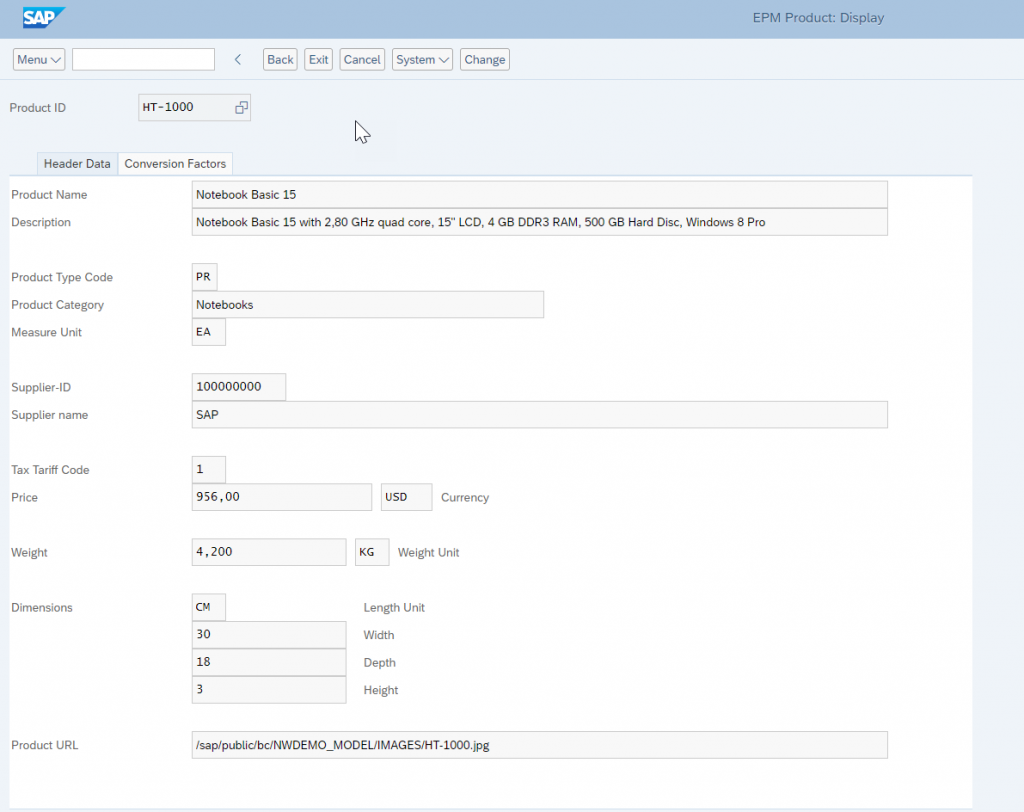Open value help icon for Product ID
1024x812 pixels.
tap(241, 108)
